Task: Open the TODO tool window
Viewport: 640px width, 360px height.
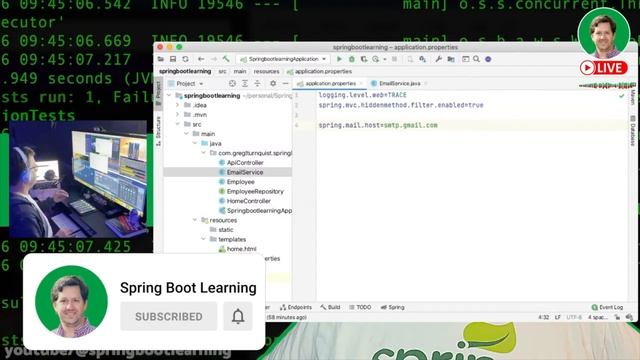Action: (x=360, y=307)
